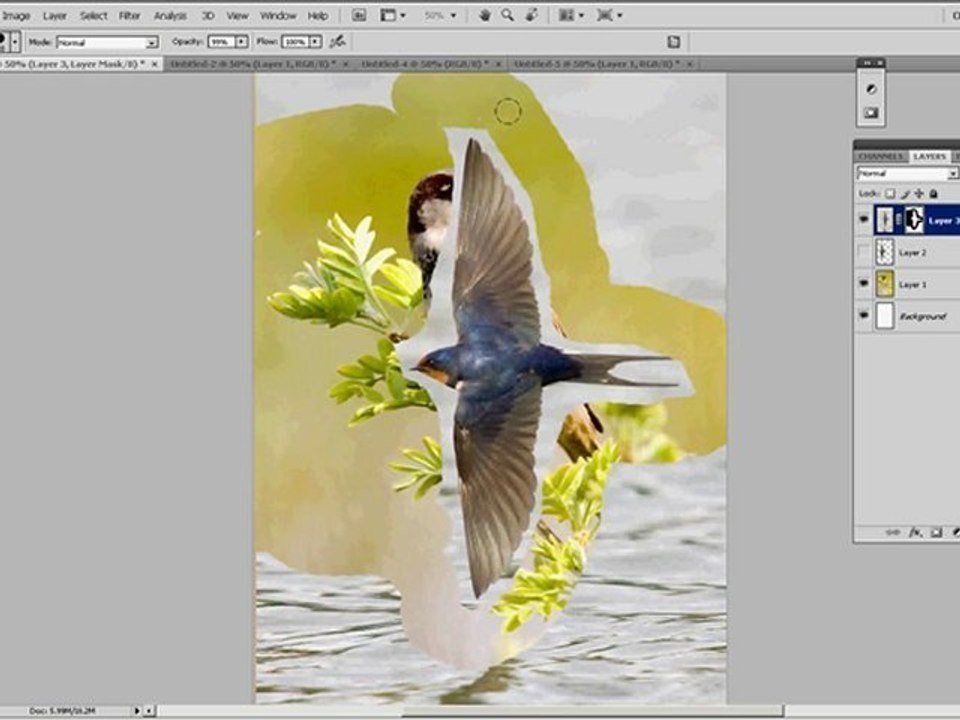Open the Opacity slider arrow
The image size is (960, 720).
tap(242, 42)
